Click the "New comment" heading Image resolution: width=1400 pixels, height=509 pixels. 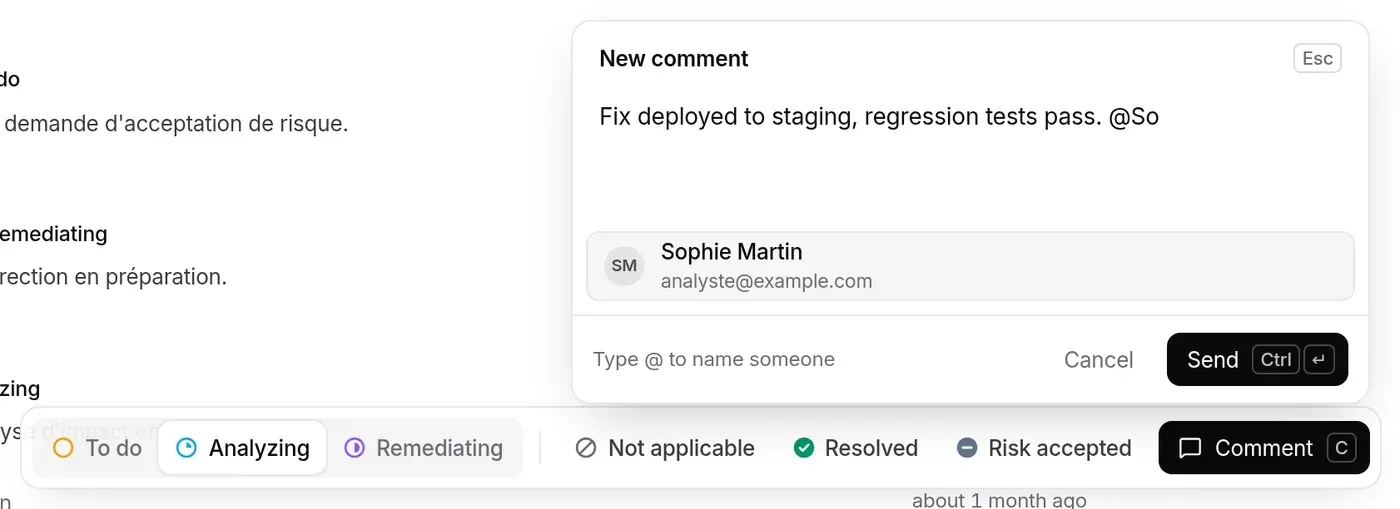tap(674, 59)
